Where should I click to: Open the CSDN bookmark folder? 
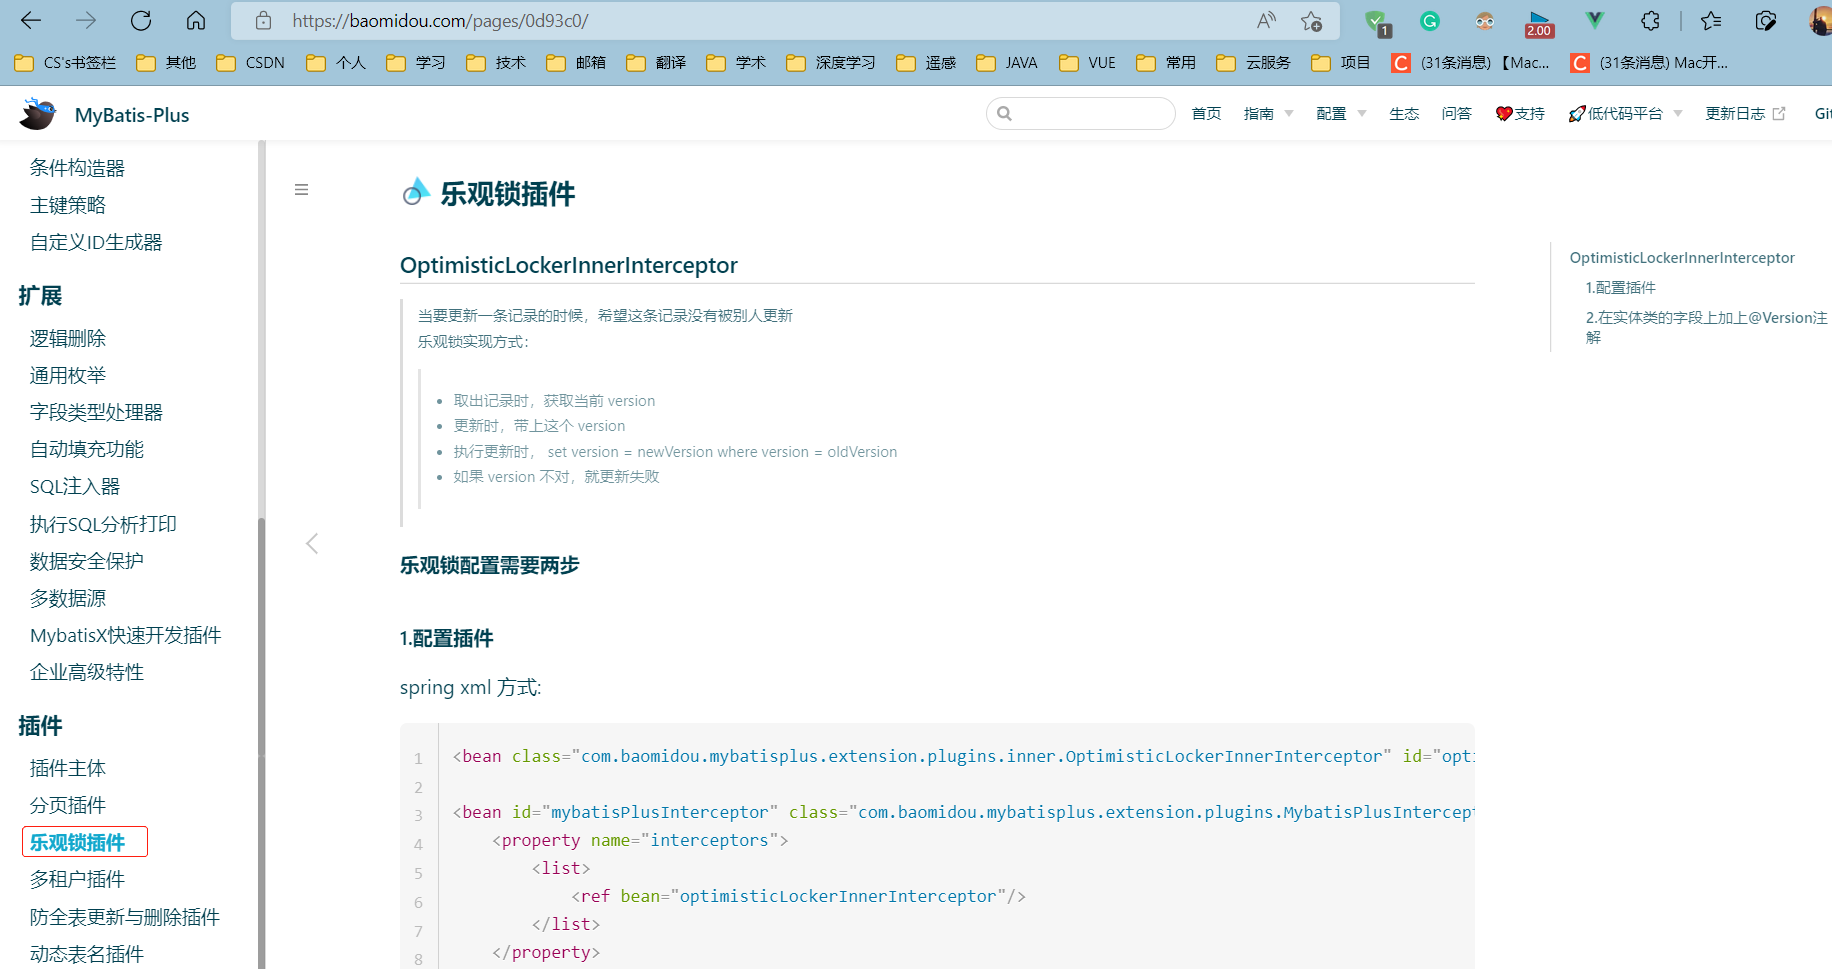pos(251,63)
